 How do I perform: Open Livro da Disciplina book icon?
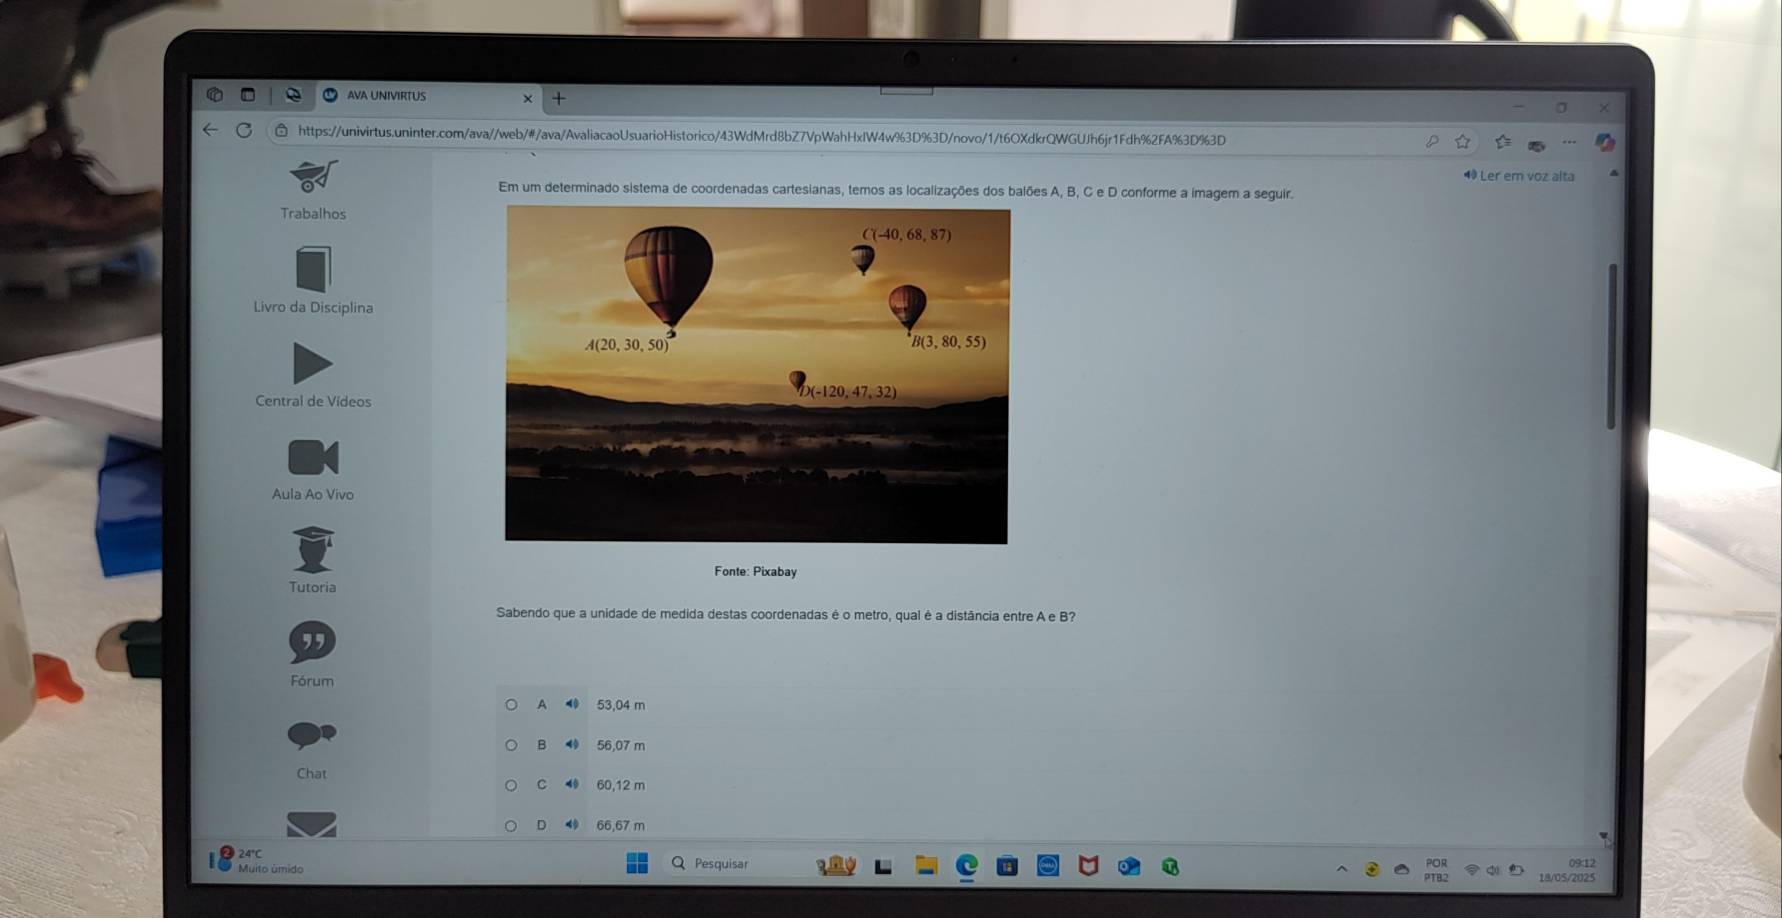pyautogui.click(x=313, y=270)
